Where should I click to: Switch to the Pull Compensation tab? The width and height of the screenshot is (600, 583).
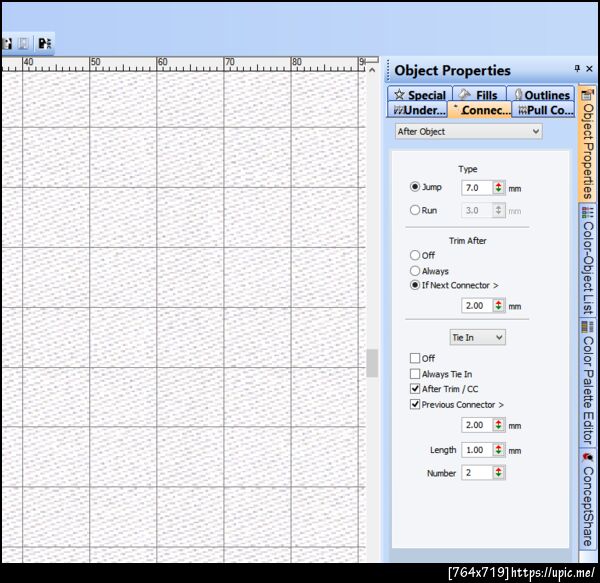point(543,110)
